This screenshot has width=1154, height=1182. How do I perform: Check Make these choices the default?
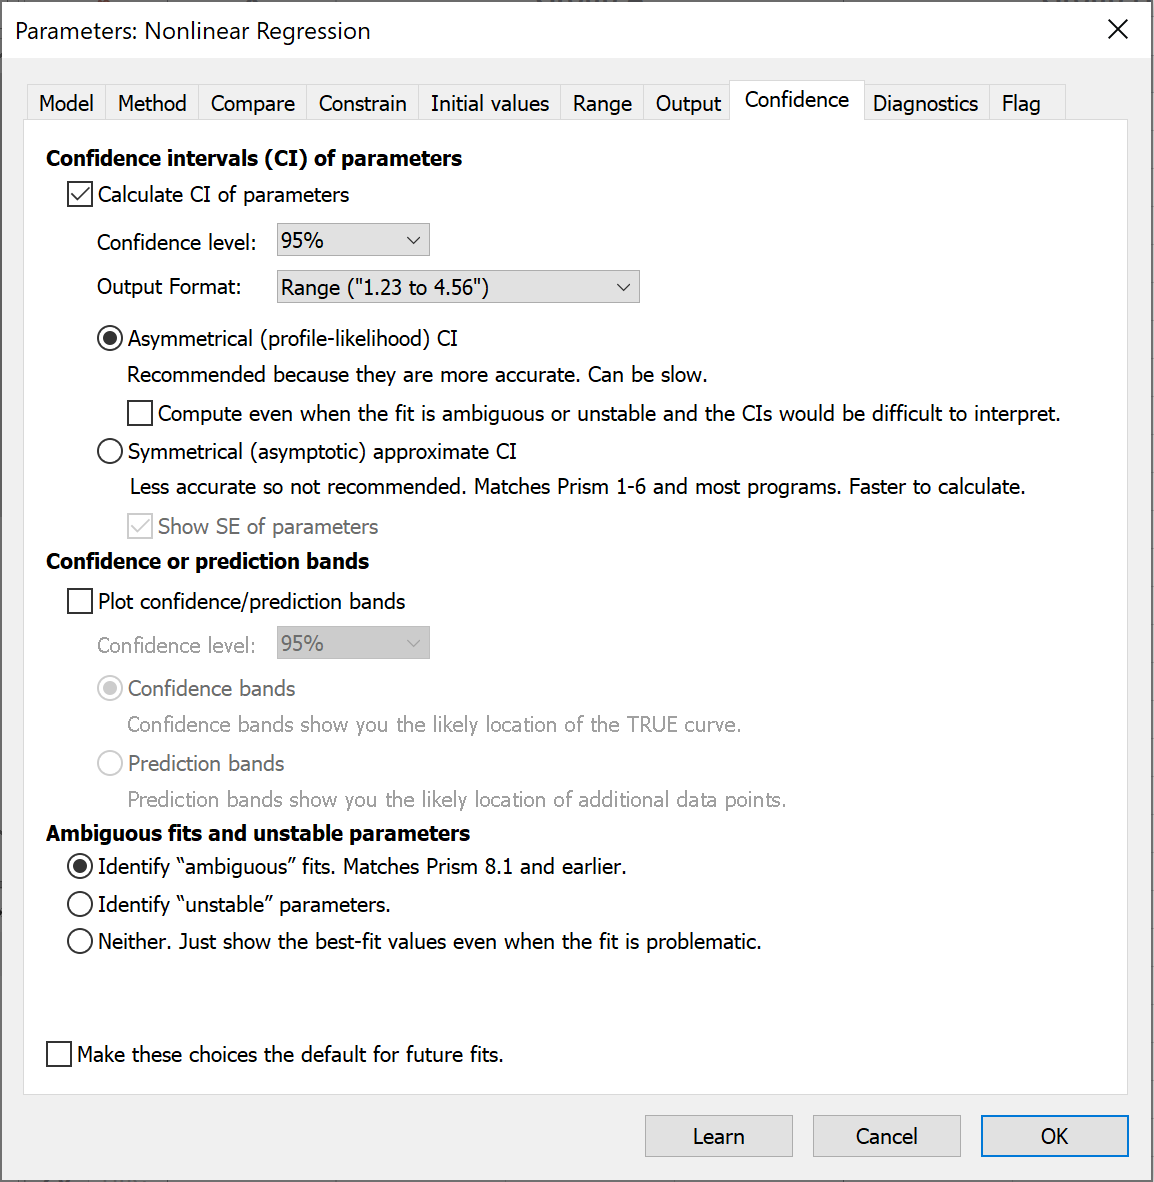(59, 1054)
